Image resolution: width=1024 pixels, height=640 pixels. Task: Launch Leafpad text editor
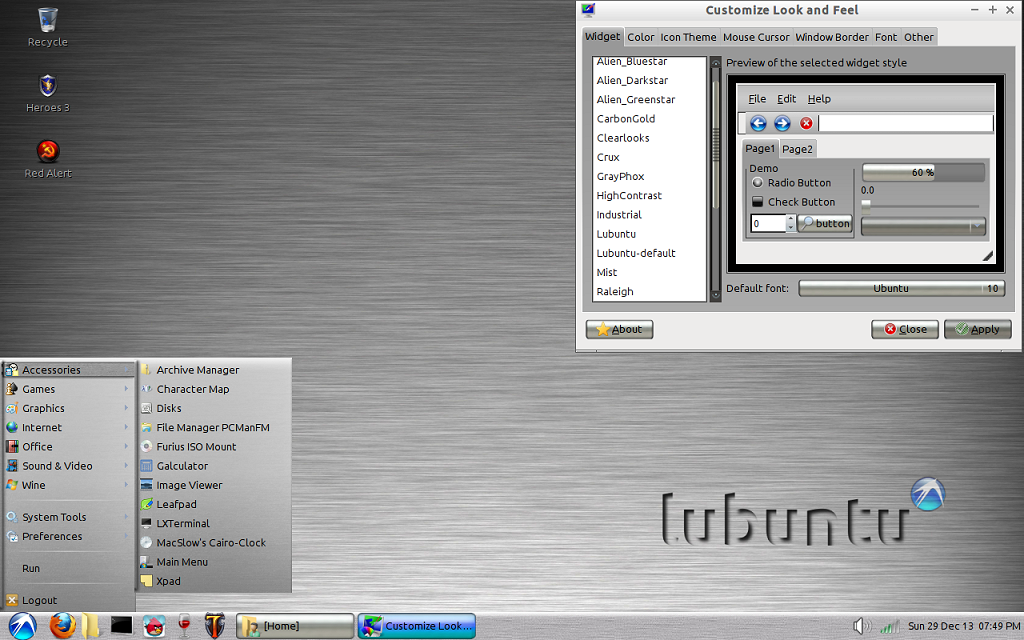coord(214,504)
